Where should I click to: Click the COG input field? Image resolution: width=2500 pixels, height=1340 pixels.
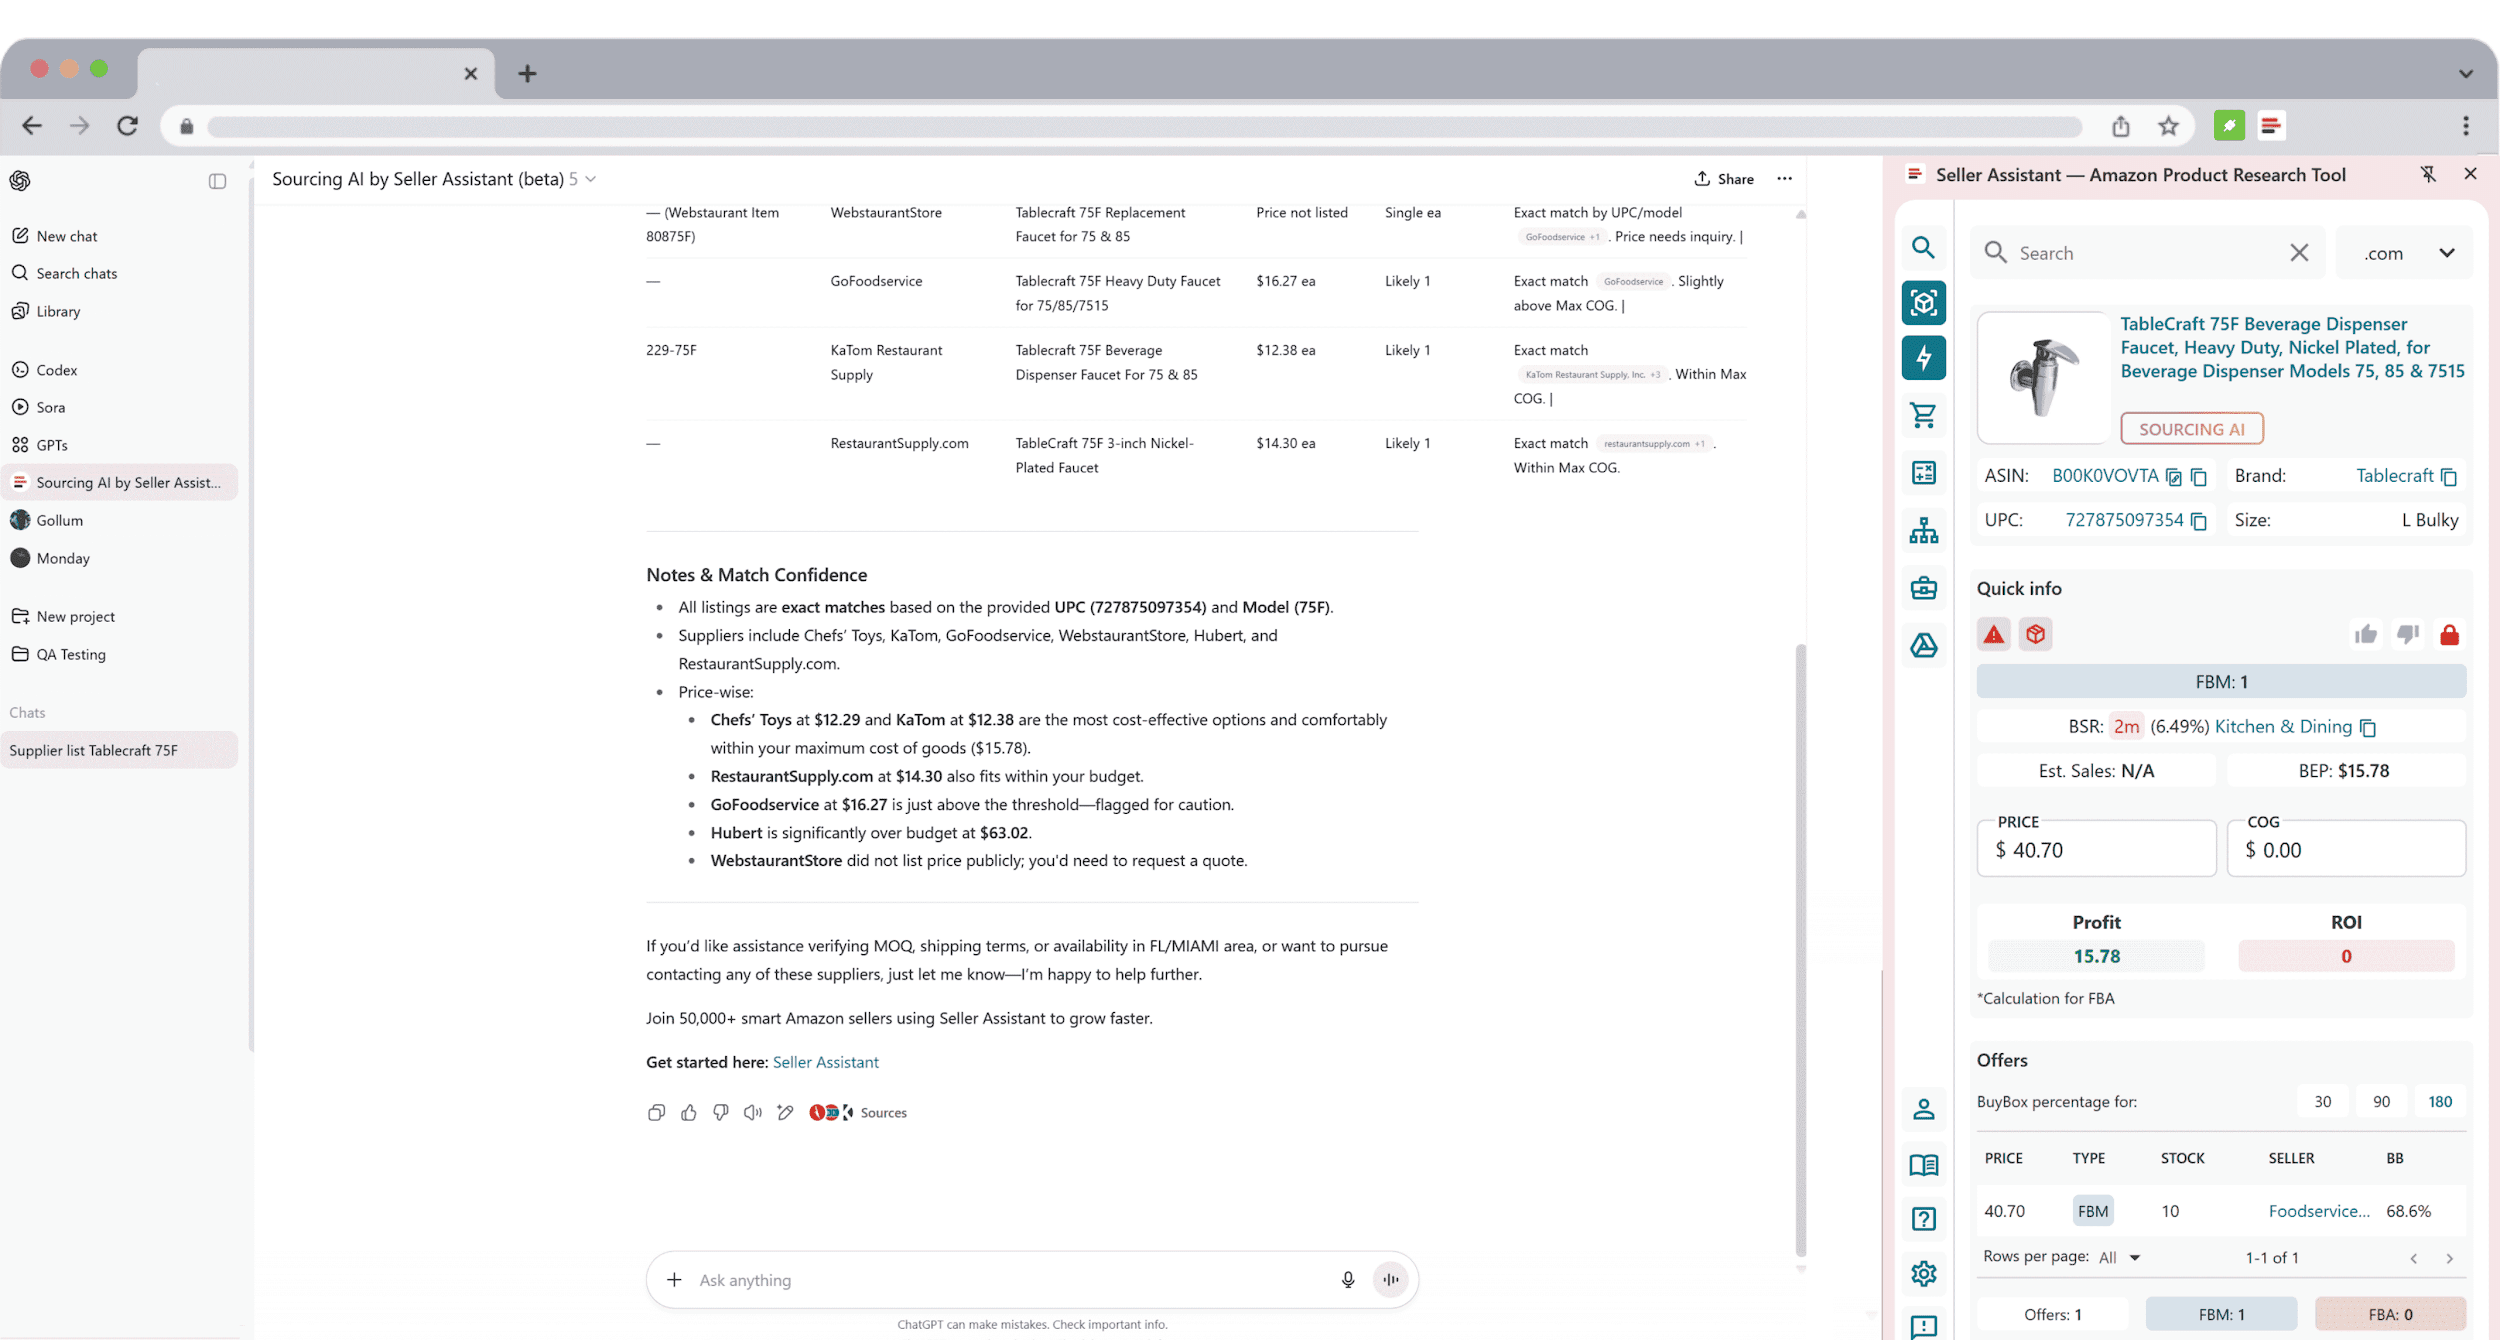click(x=2345, y=850)
